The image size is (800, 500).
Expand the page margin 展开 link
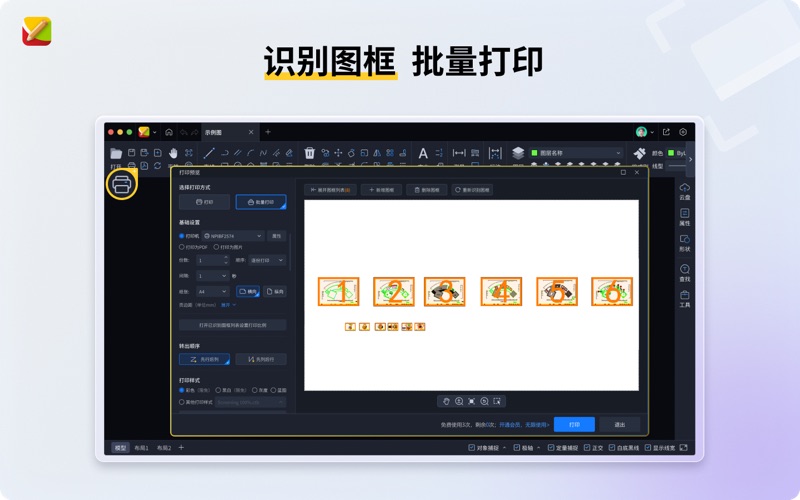pos(228,305)
